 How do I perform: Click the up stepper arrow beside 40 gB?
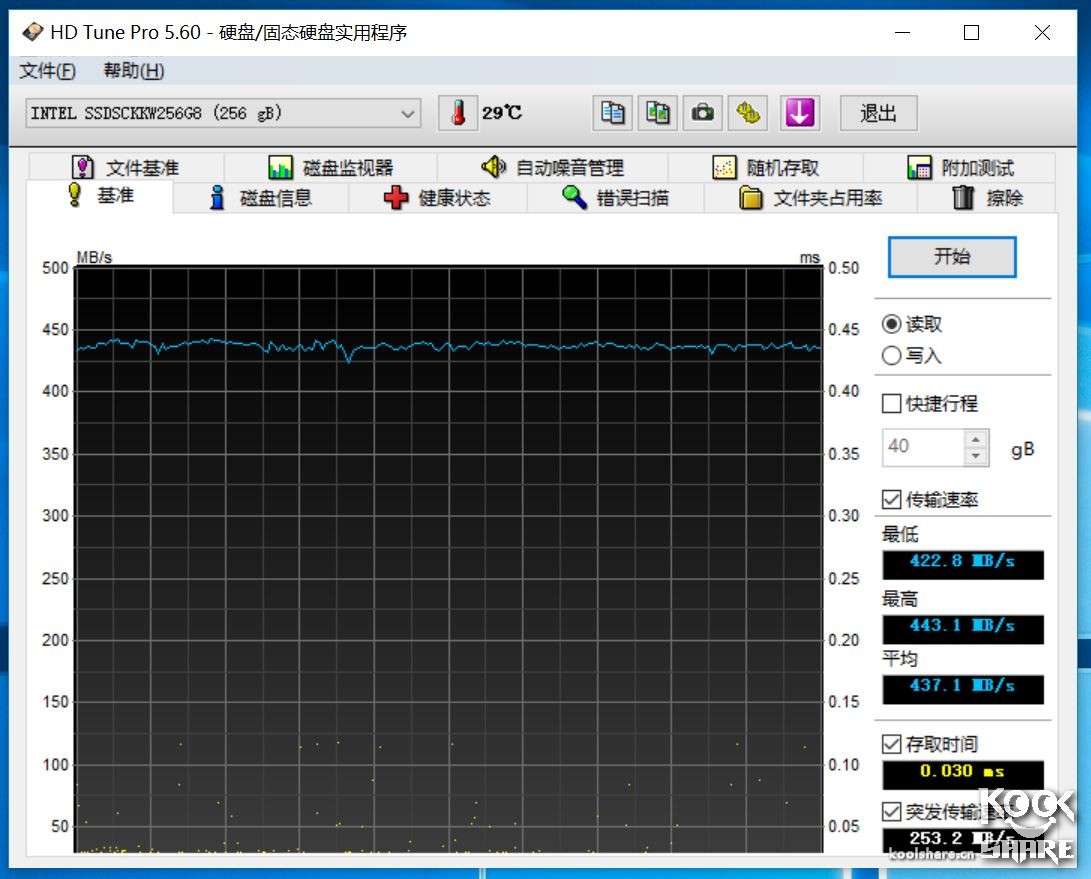pyautogui.click(x=976, y=440)
